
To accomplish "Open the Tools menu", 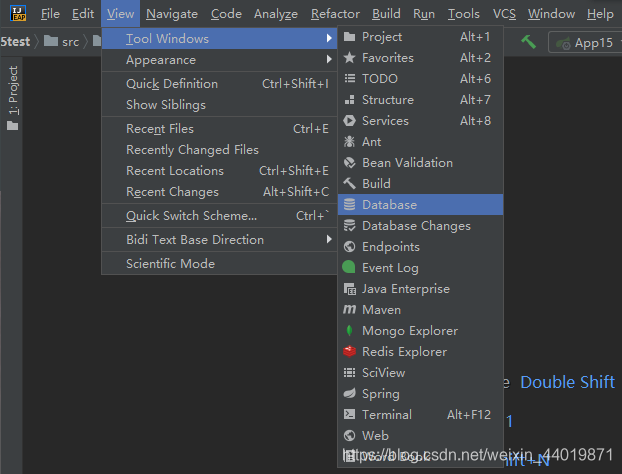I will pos(464,14).
